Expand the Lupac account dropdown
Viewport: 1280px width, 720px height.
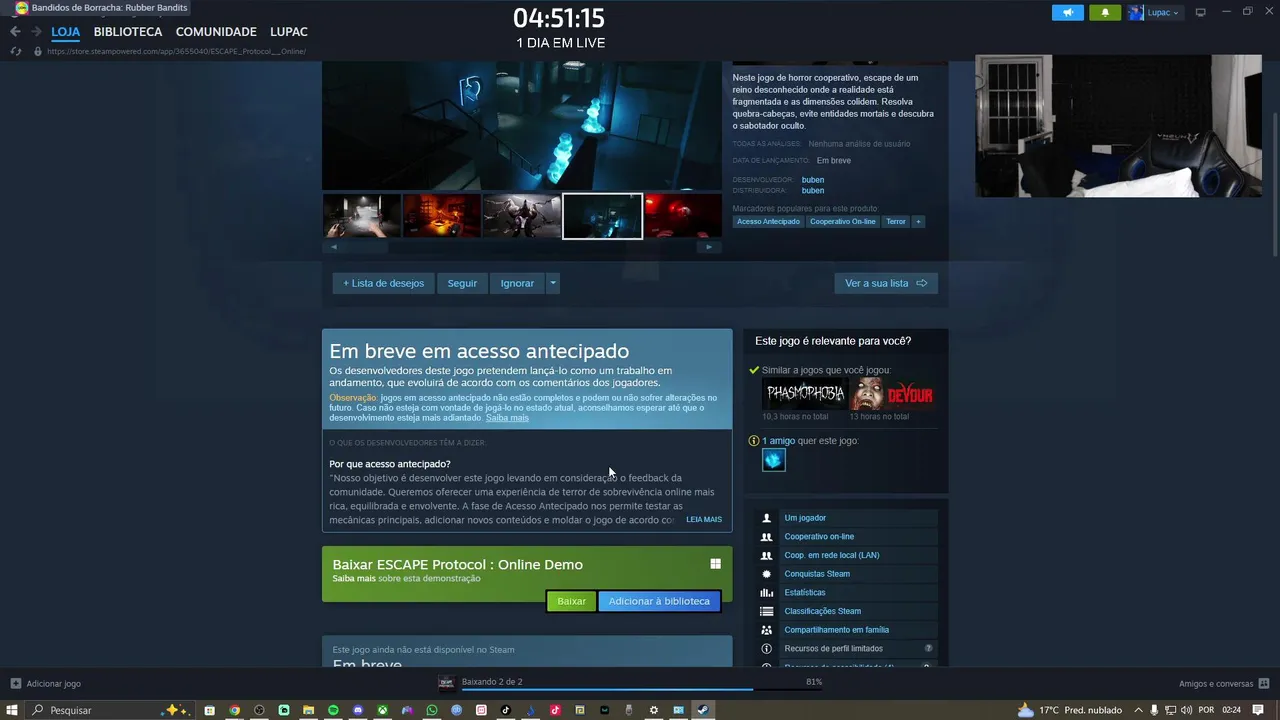pyautogui.click(x=1155, y=12)
